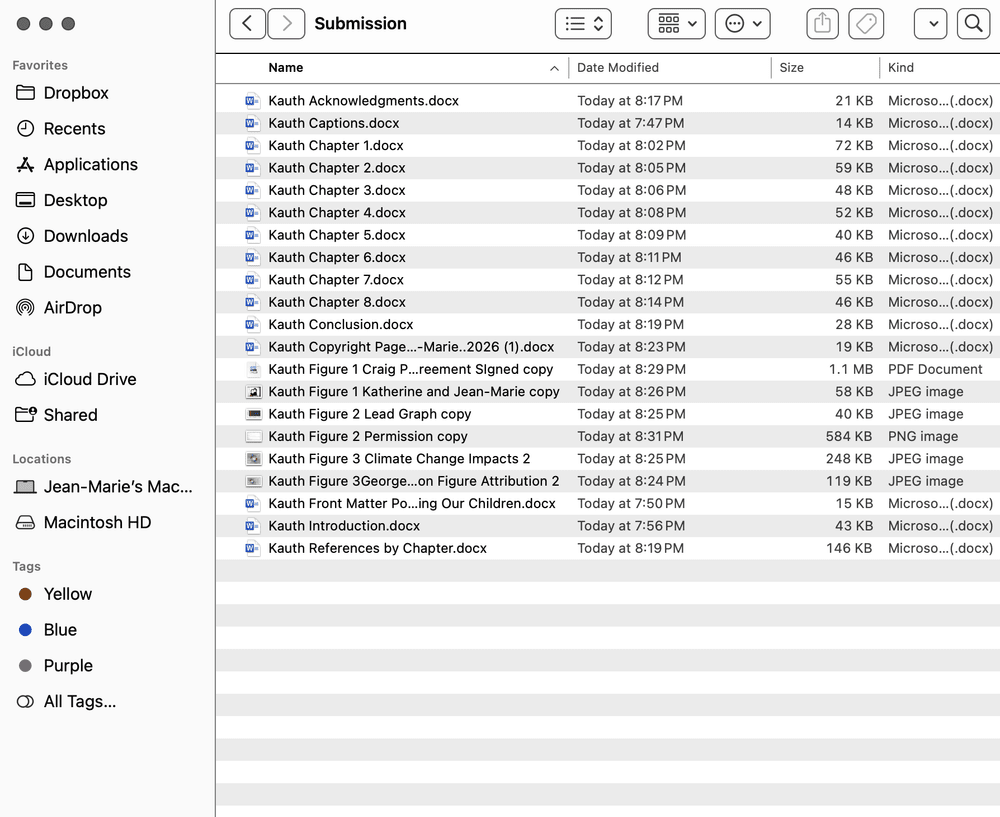Open iCloud Drive in the sidebar
The width and height of the screenshot is (1000, 817).
pos(90,379)
